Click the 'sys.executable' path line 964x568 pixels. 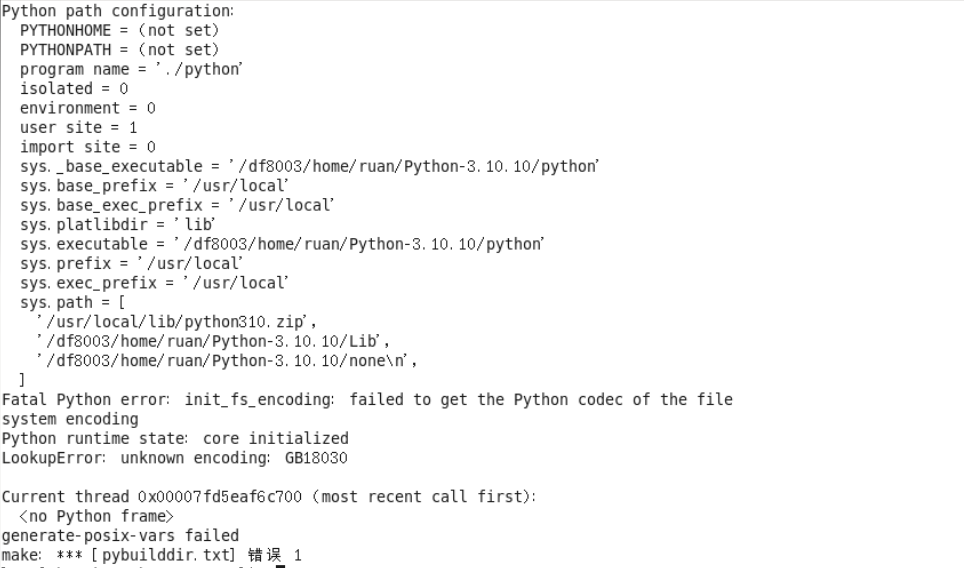click(x=281, y=244)
